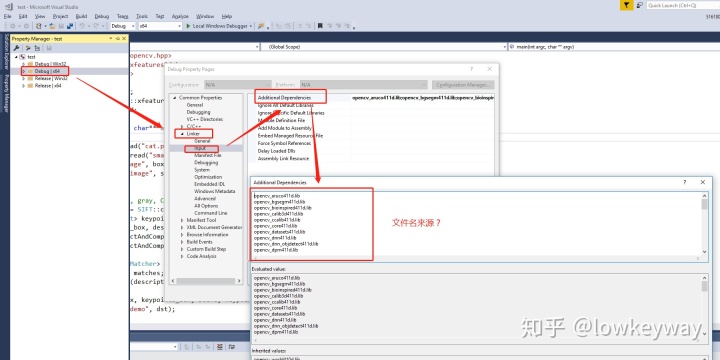Open the Project menu
Screen dimensions: 720x360
coord(60,16)
